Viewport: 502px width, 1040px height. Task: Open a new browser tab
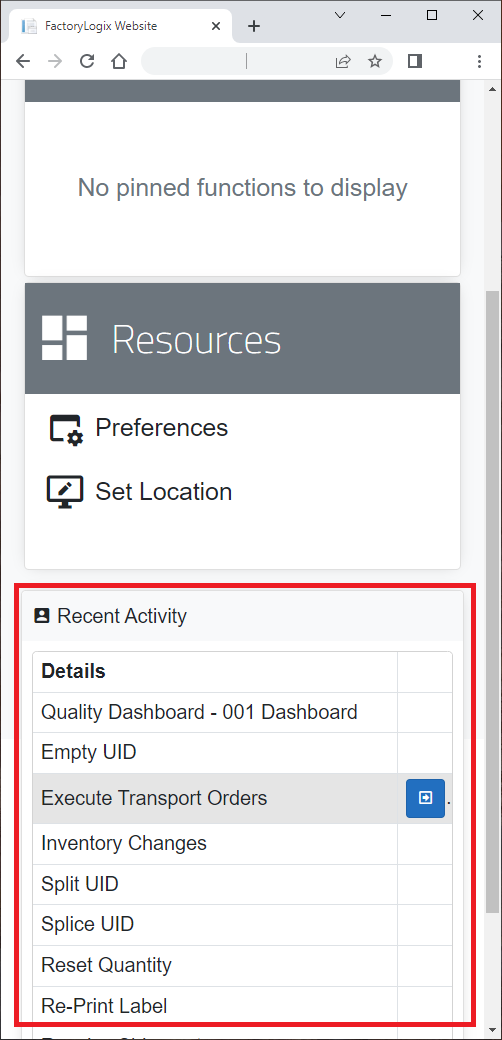tap(254, 26)
